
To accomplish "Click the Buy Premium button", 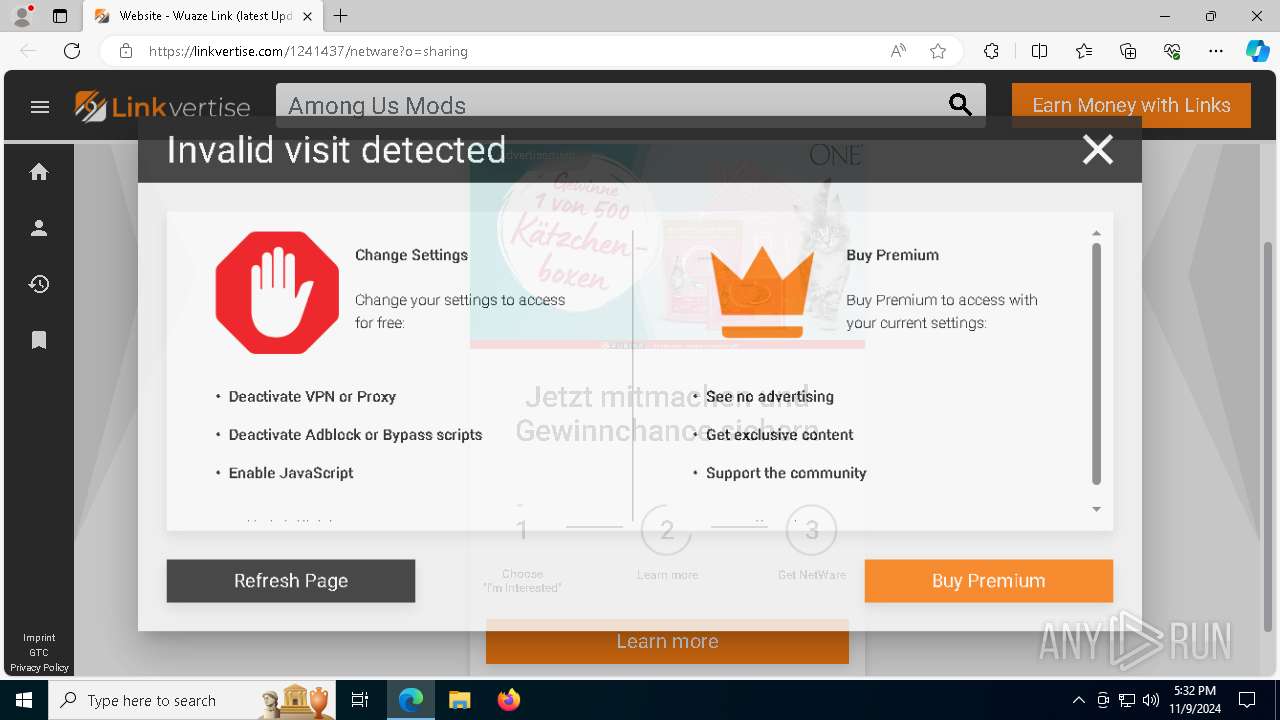I will click(988, 581).
